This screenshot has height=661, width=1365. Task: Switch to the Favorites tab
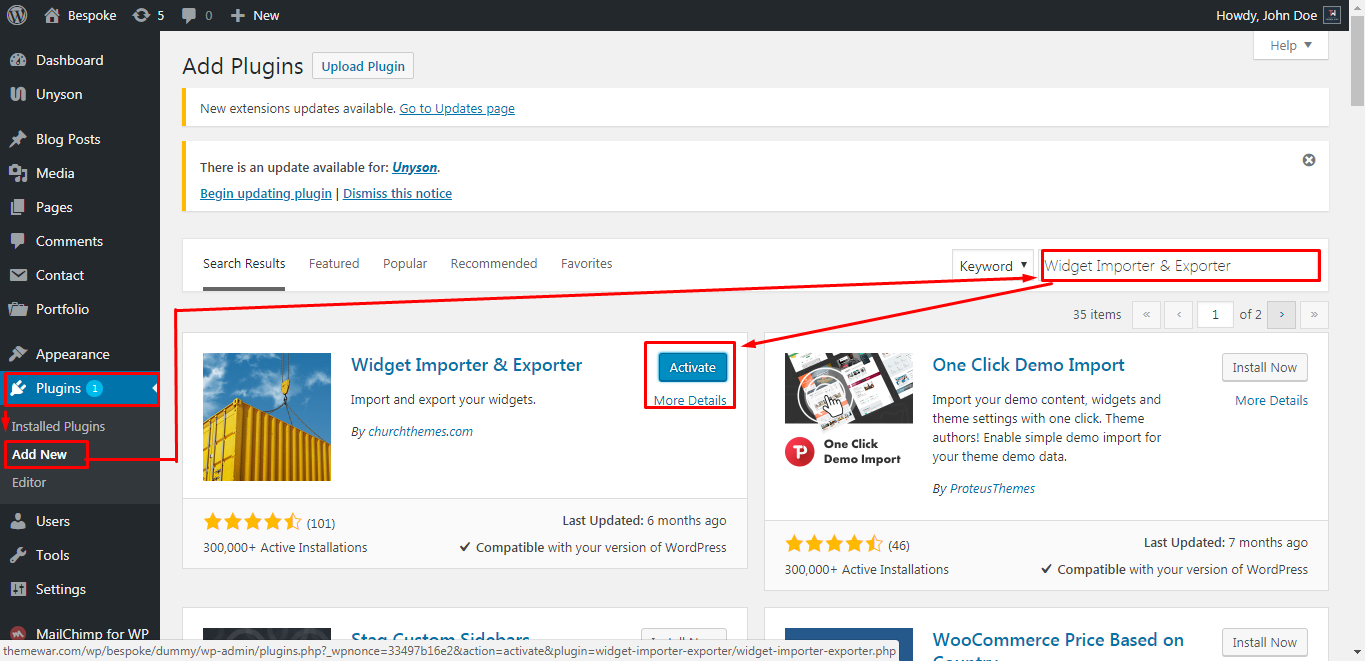[x=587, y=264]
